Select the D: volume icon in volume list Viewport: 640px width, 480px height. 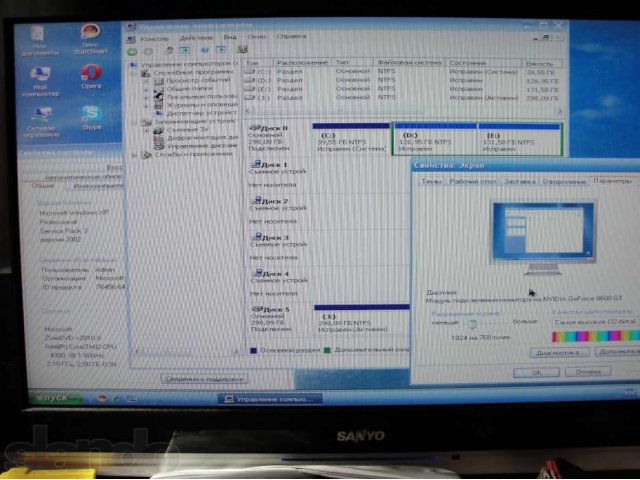point(249,80)
